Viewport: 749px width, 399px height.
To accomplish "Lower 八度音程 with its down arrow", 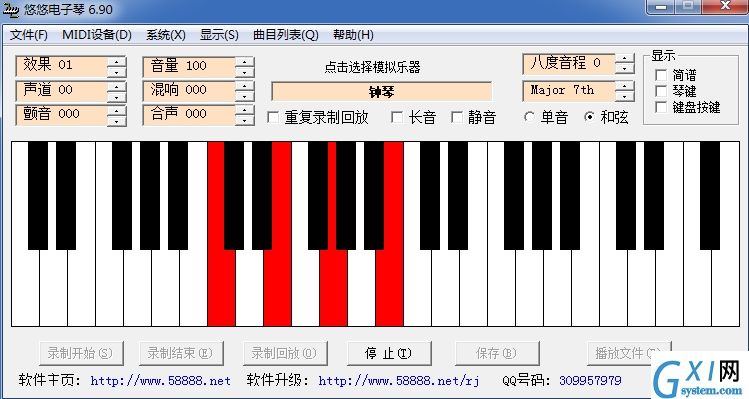I will [x=624, y=68].
